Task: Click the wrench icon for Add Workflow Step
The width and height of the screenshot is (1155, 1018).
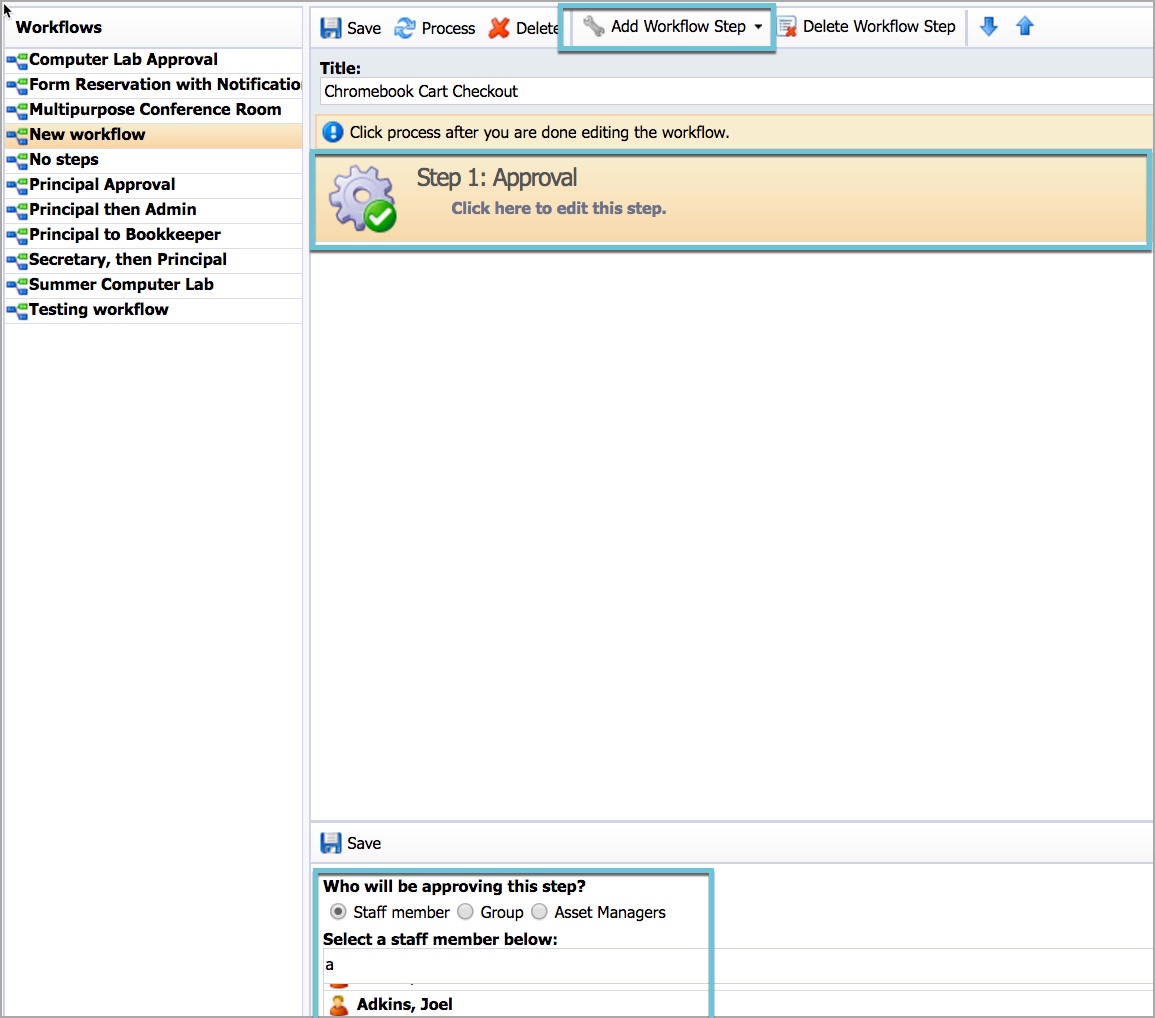Action: (x=594, y=27)
